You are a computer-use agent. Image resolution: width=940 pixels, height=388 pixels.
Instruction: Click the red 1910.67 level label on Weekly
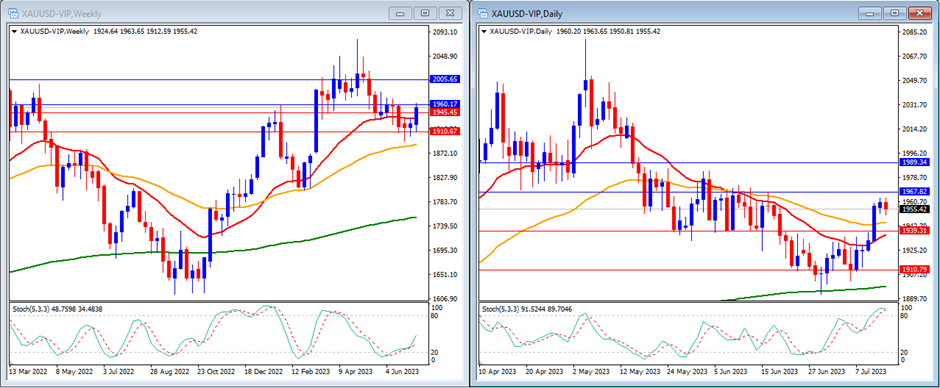[445, 131]
